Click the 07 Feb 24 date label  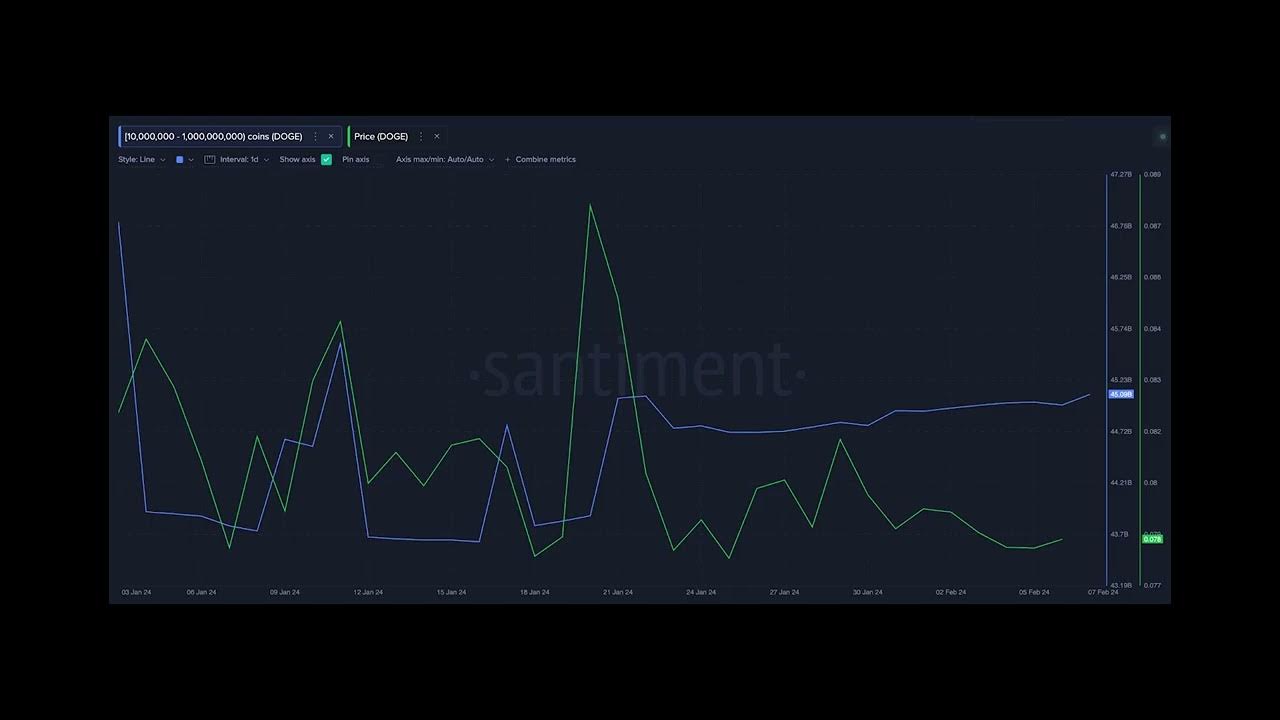pos(1103,592)
